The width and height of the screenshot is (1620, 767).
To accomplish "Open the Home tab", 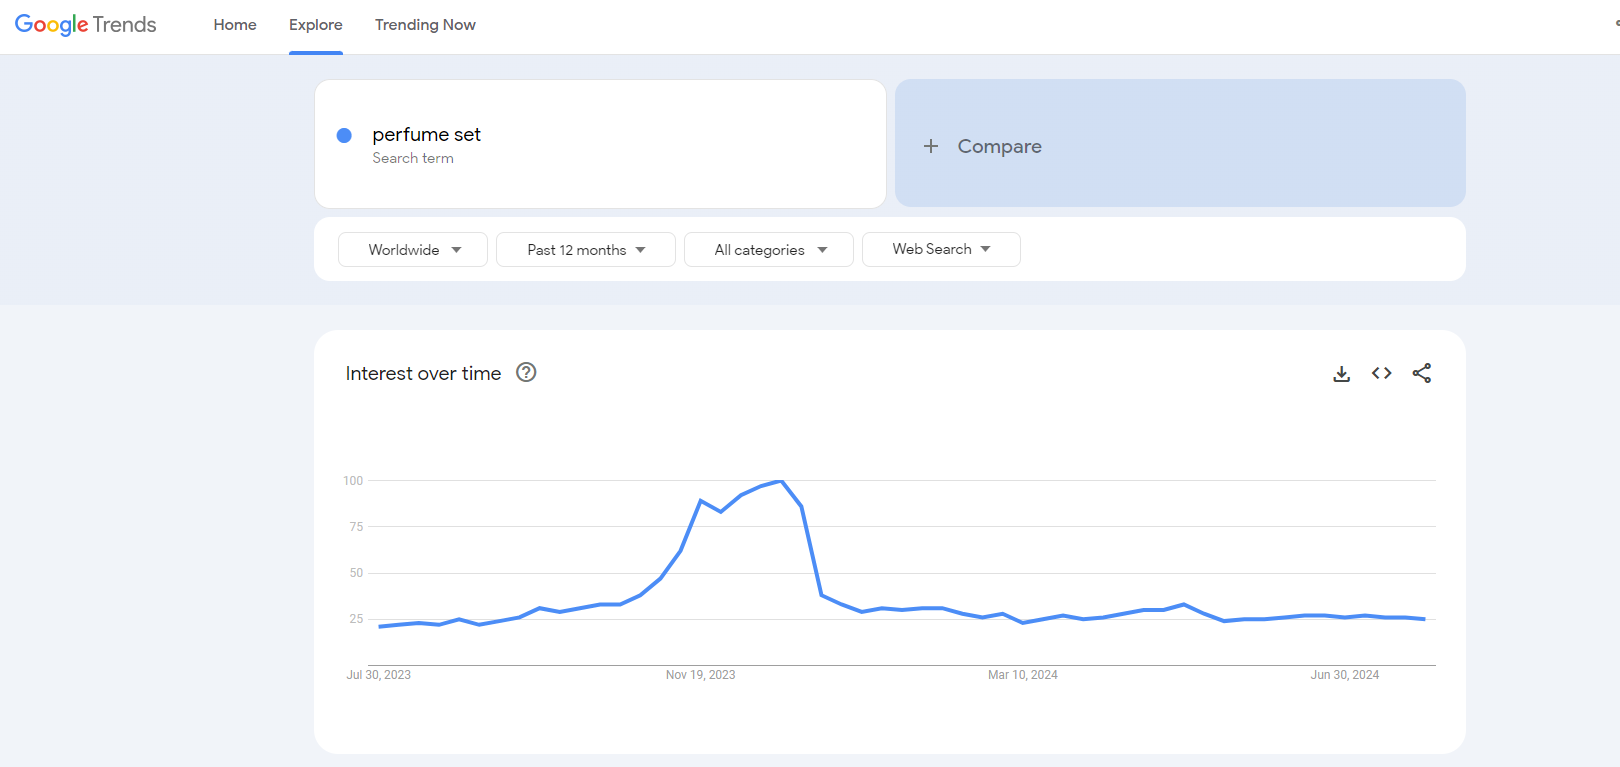I will pyautogui.click(x=235, y=25).
